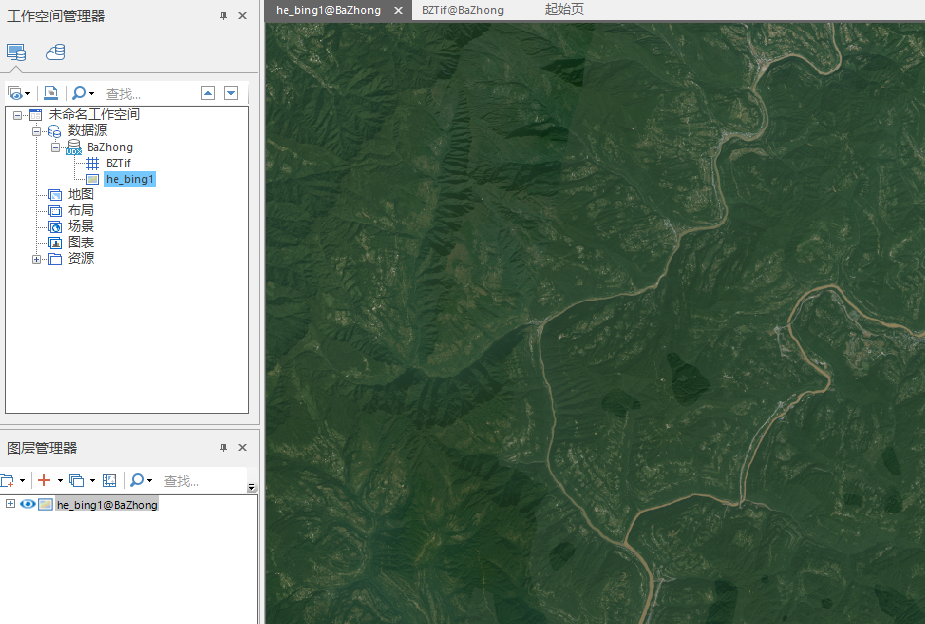
Task: Switch to the he_bing1@BaZhong tab
Action: point(329,10)
